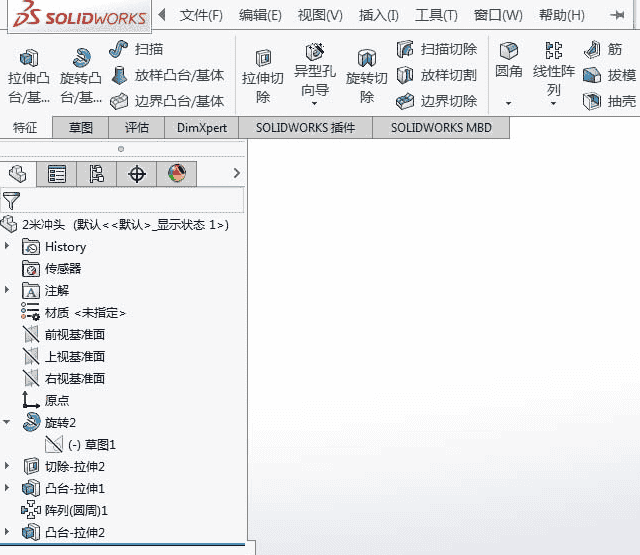Open the Hole Wizard (异型孔向导) tool
This screenshot has width=640, height=555.
point(315,52)
